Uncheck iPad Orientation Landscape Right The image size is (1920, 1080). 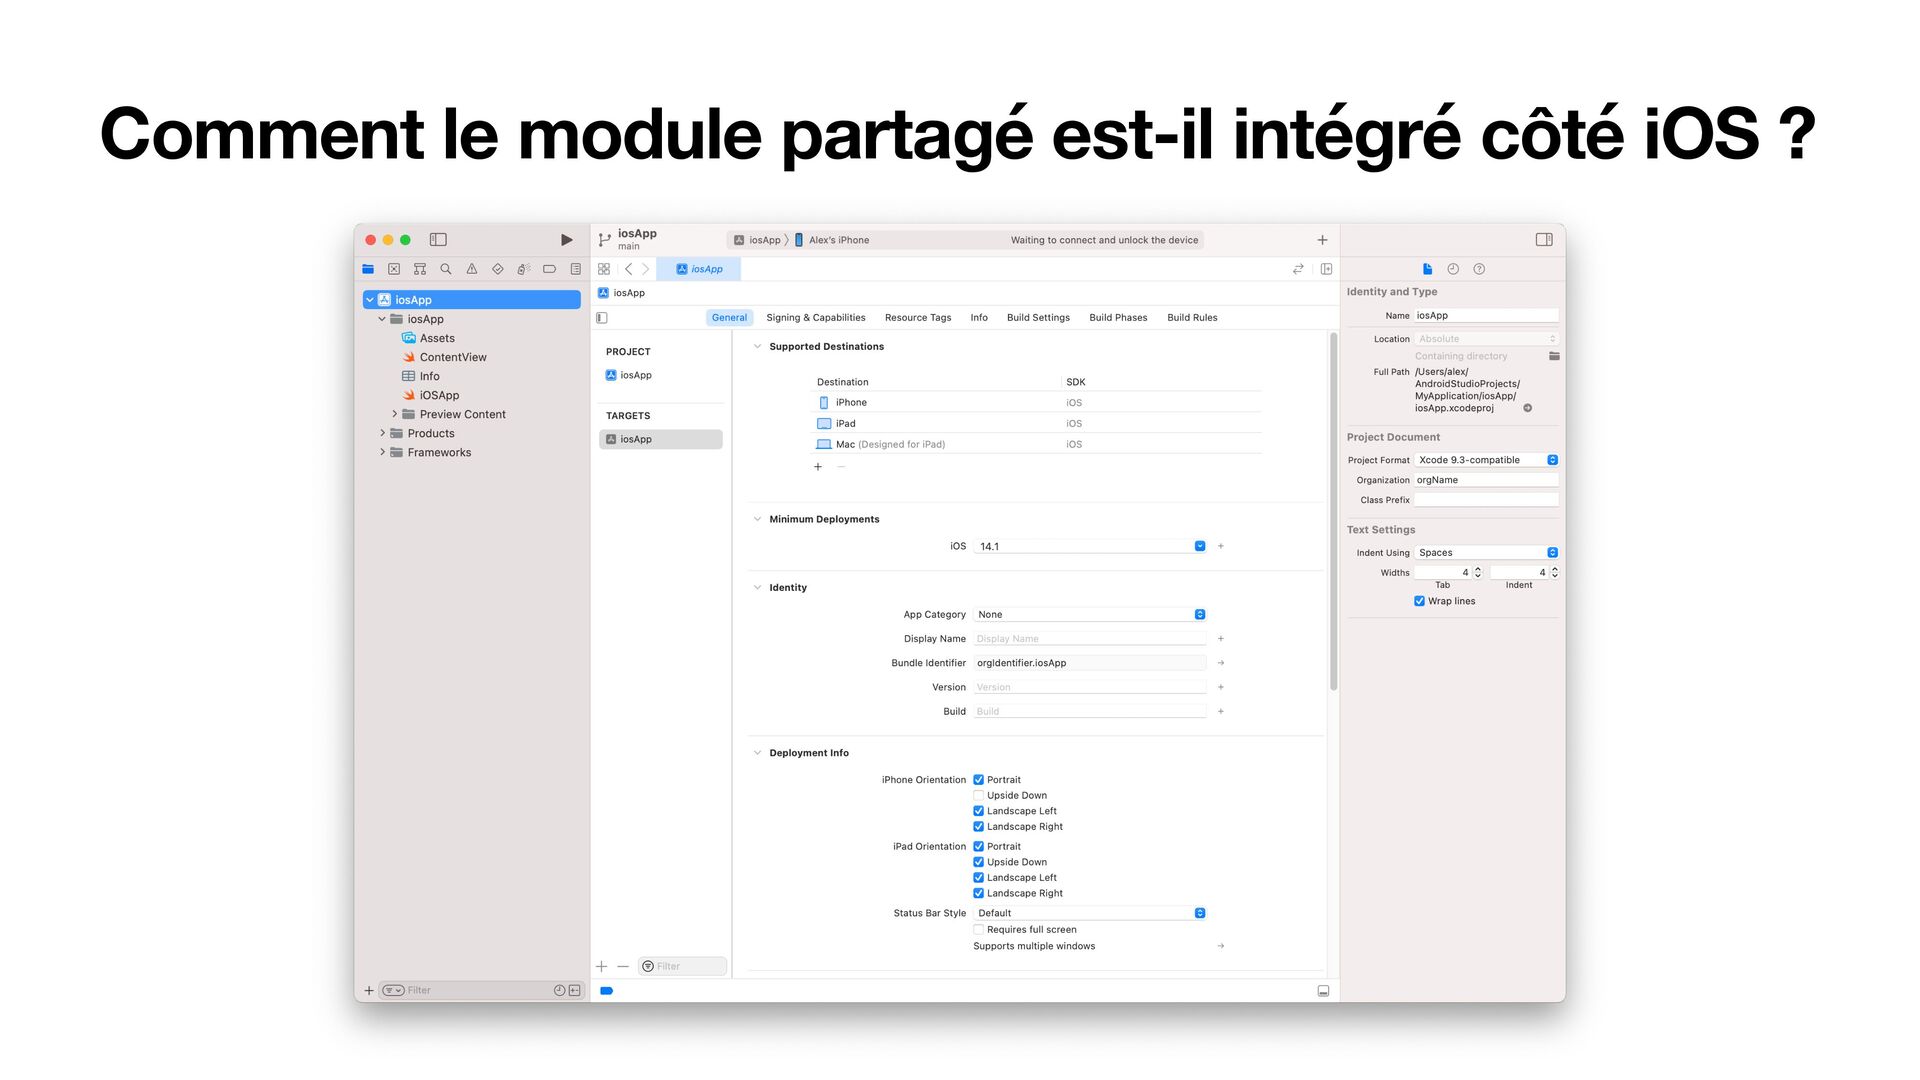click(979, 894)
